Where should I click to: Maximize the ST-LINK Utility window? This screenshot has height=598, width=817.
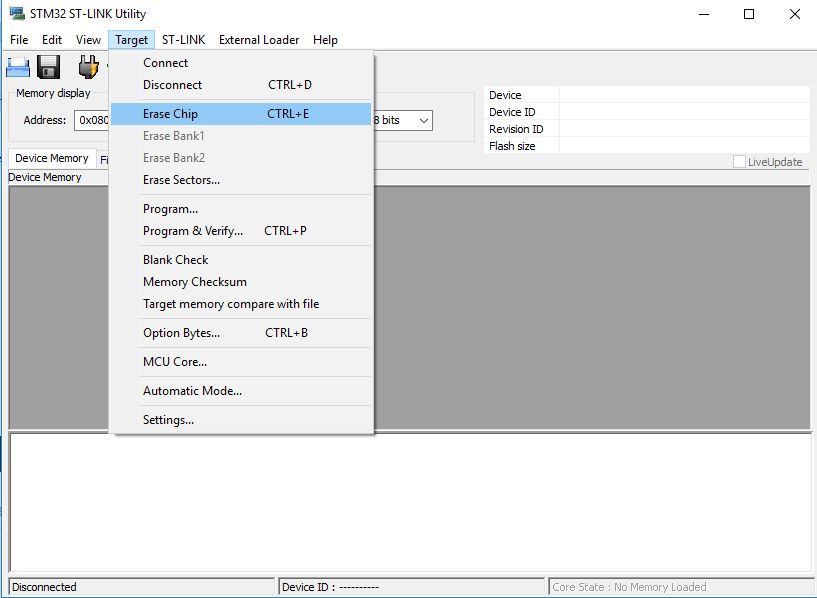click(x=749, y=14)
